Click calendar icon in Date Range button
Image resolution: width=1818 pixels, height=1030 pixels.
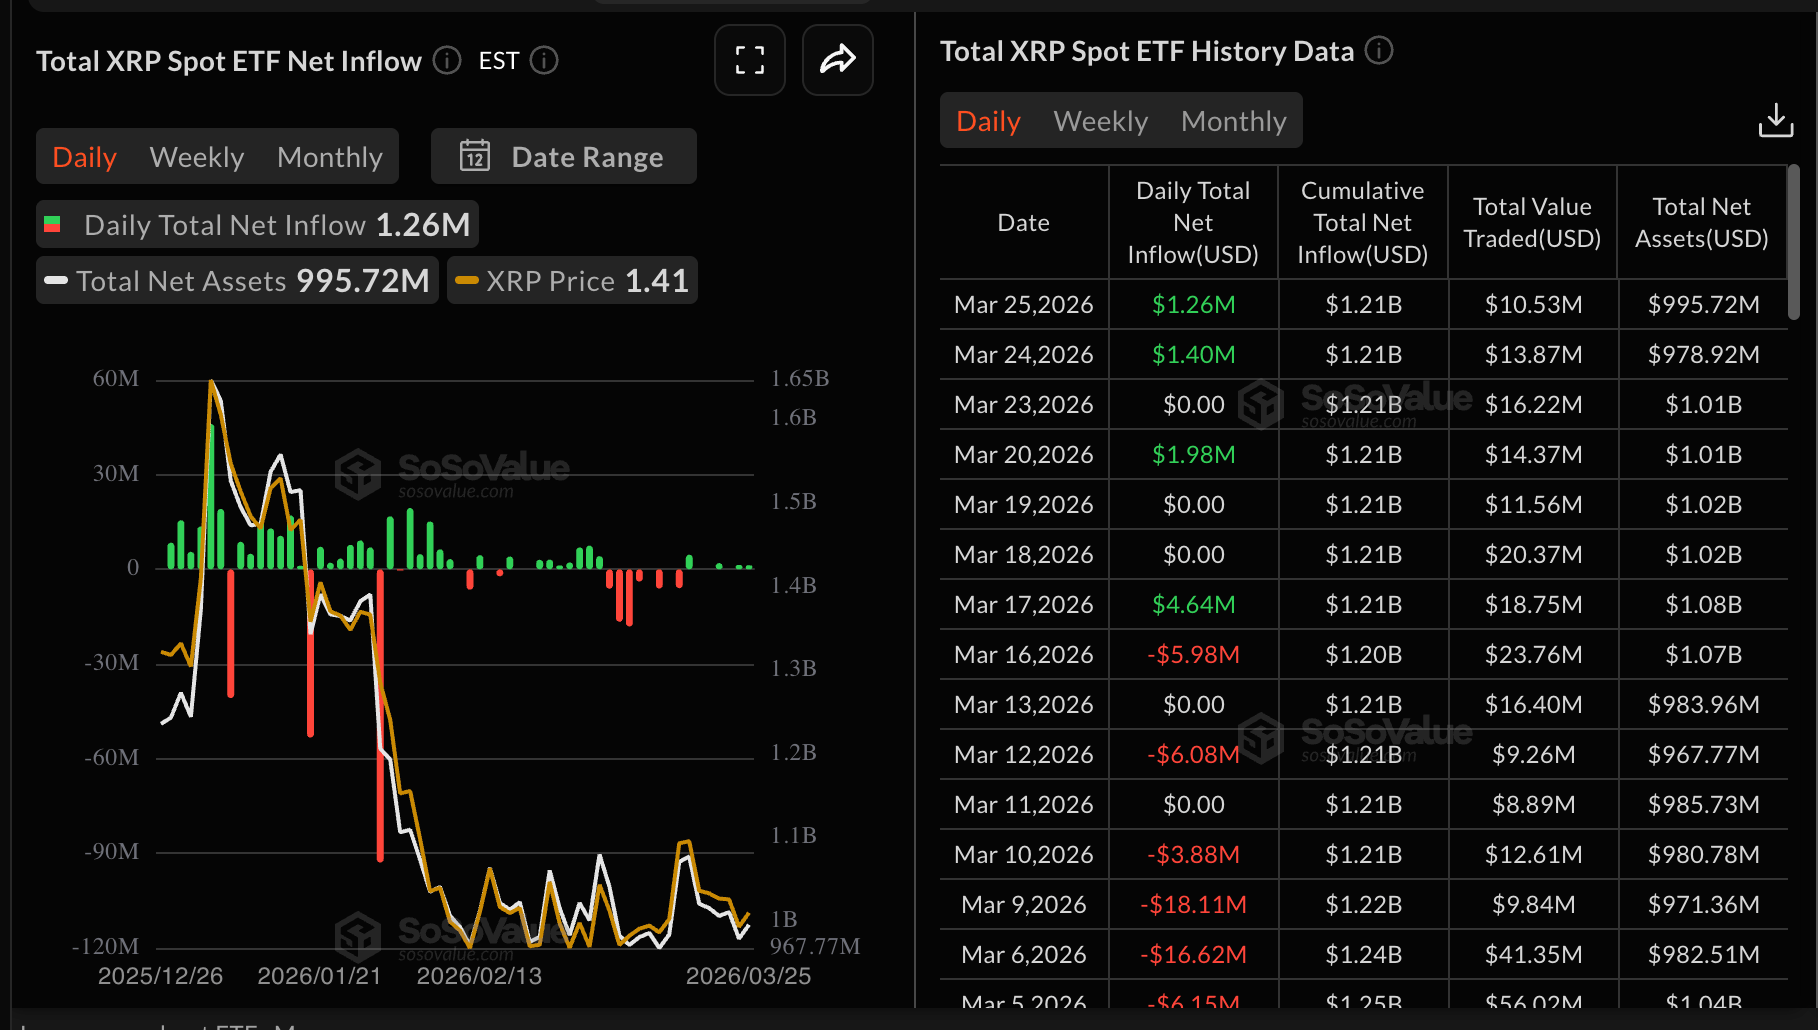(x=475, y=156)
